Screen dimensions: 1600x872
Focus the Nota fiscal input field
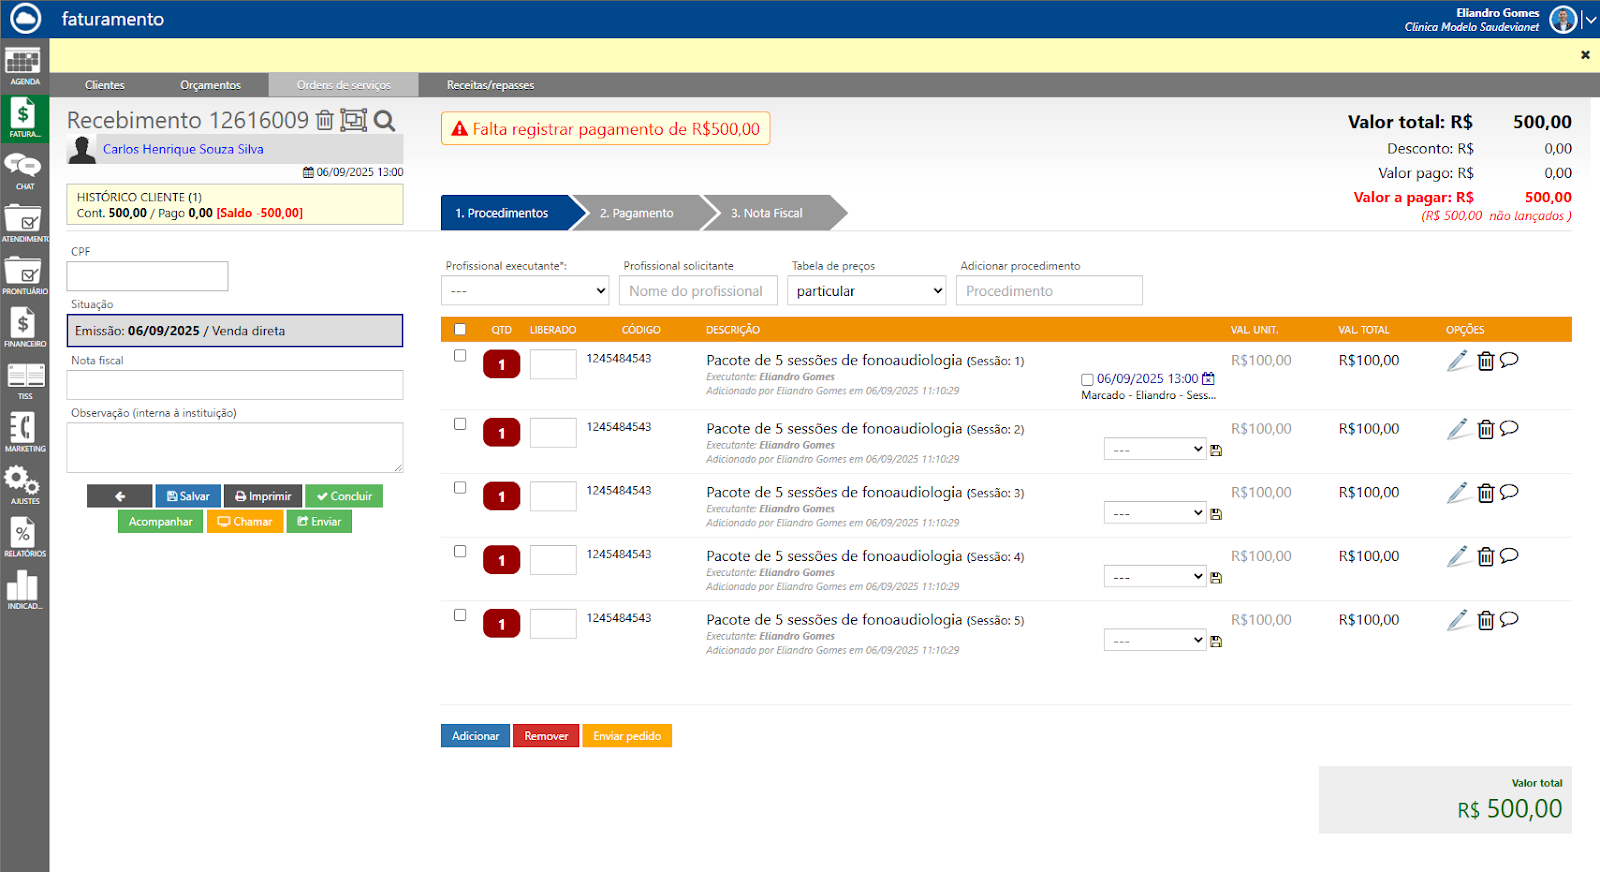[235, 385]
